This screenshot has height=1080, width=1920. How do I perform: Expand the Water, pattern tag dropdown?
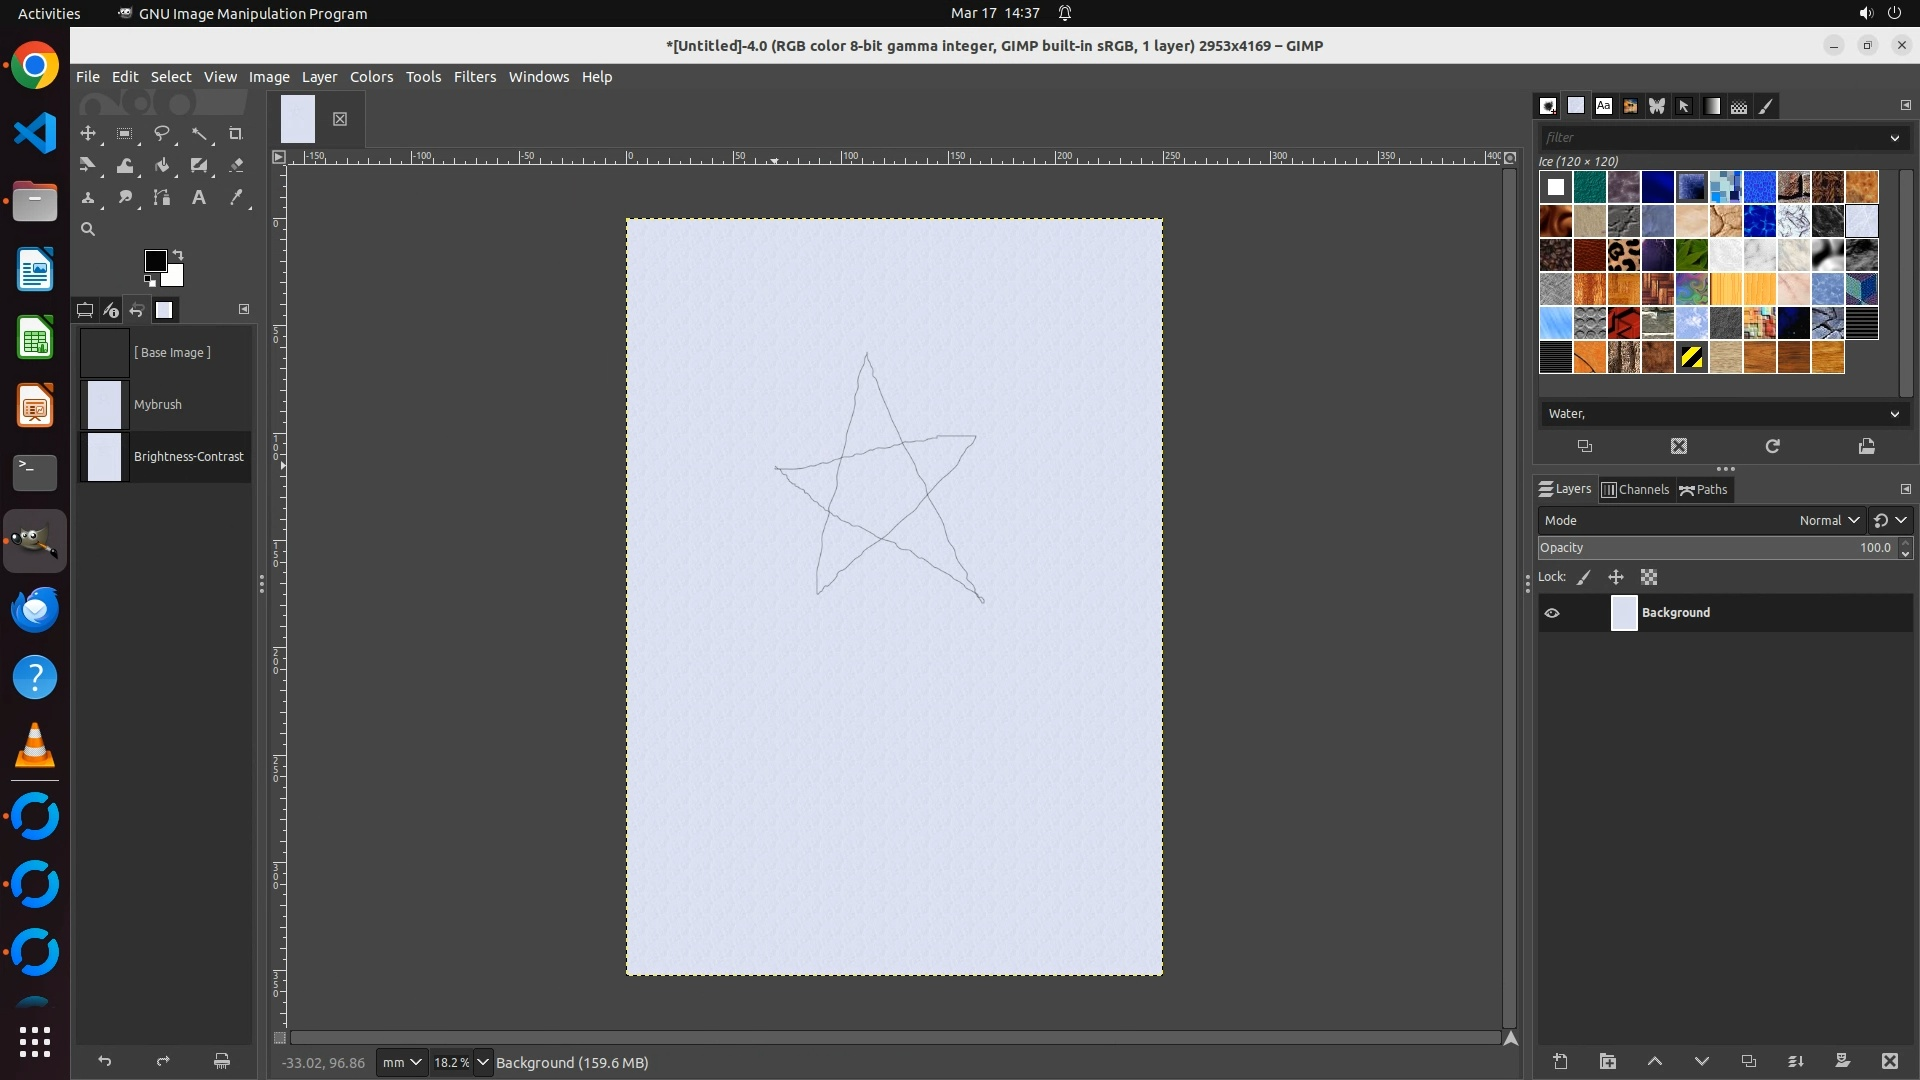click(1894, 414)
